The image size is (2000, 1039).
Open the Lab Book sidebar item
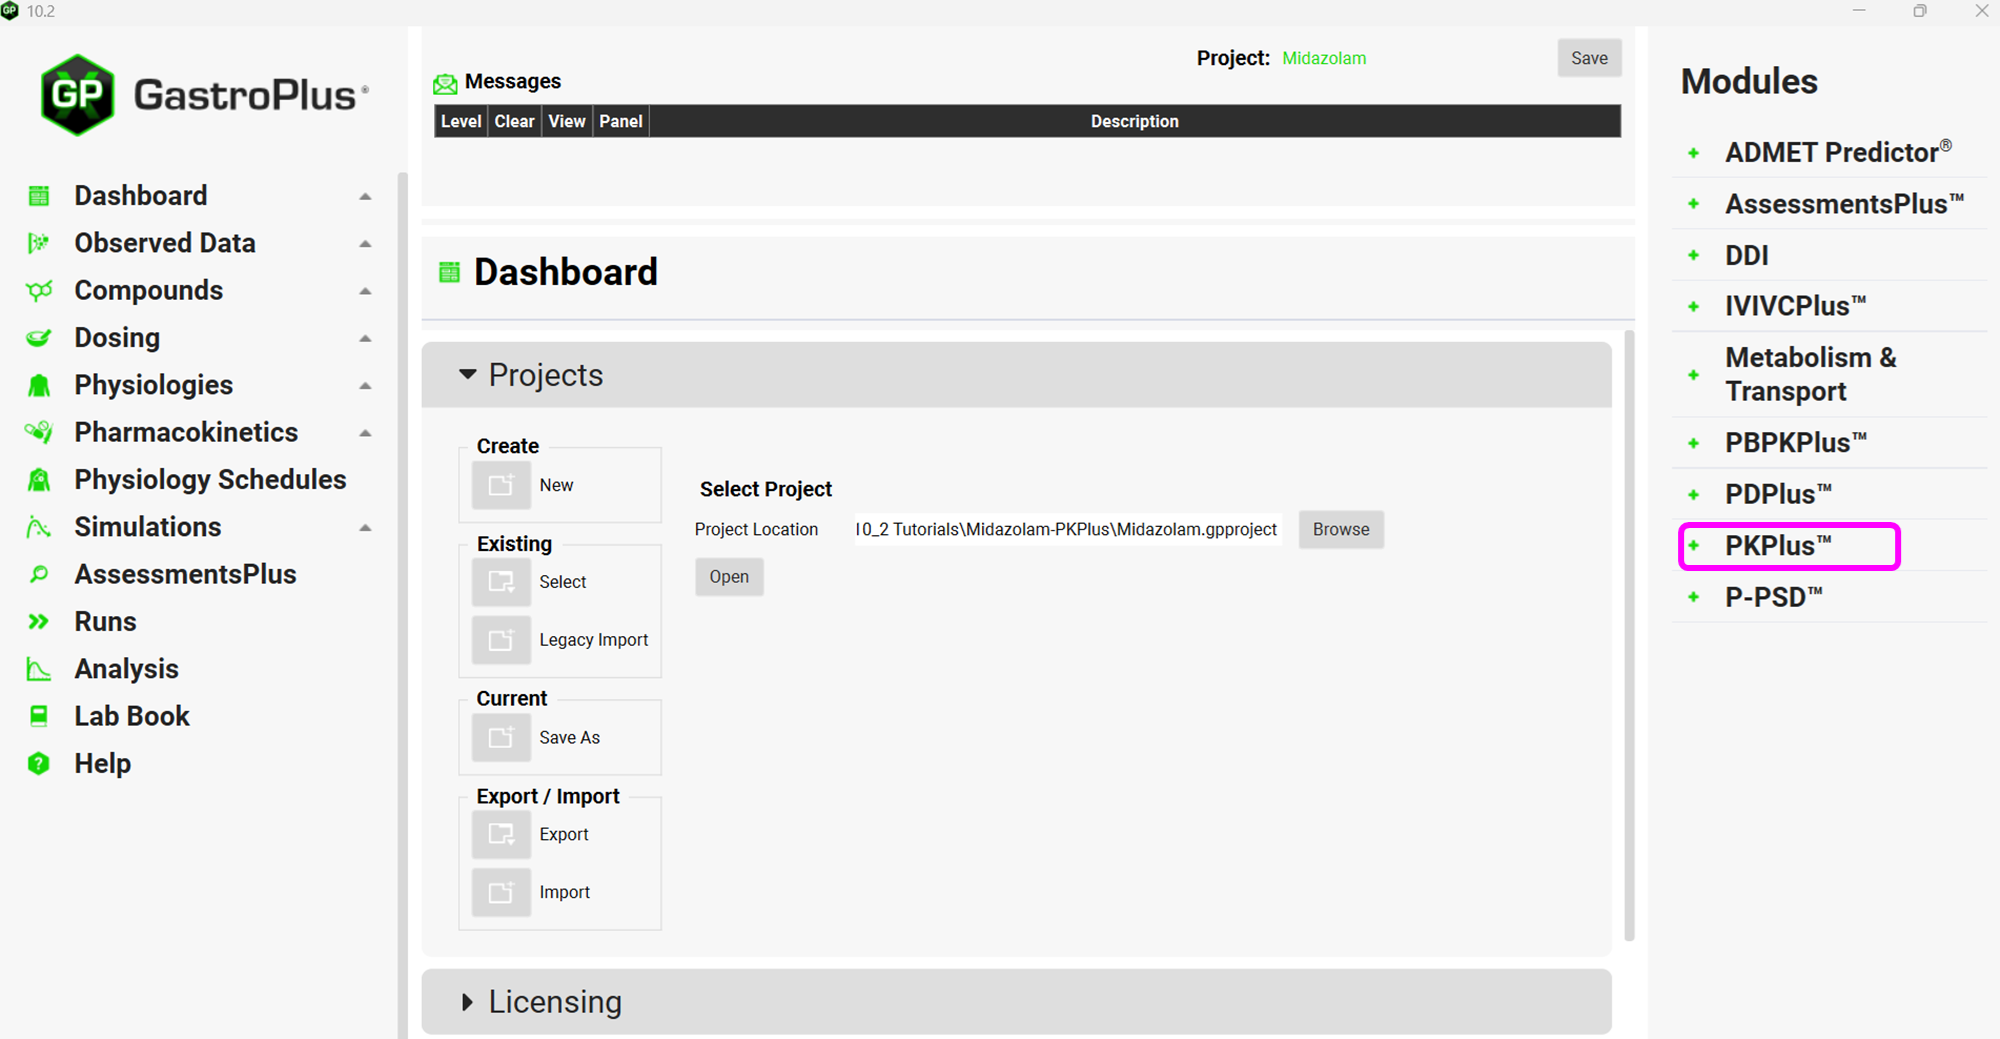[131, 716]
